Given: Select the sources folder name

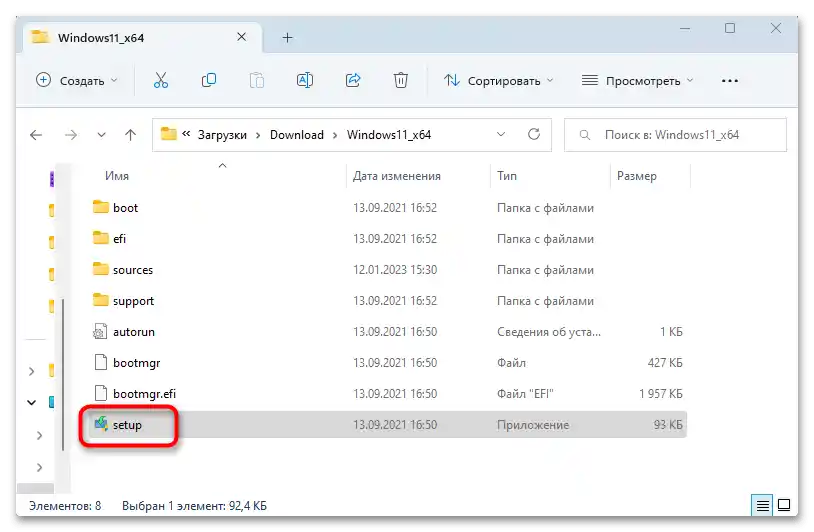Looking at the screenshot, I should [133, 270].
